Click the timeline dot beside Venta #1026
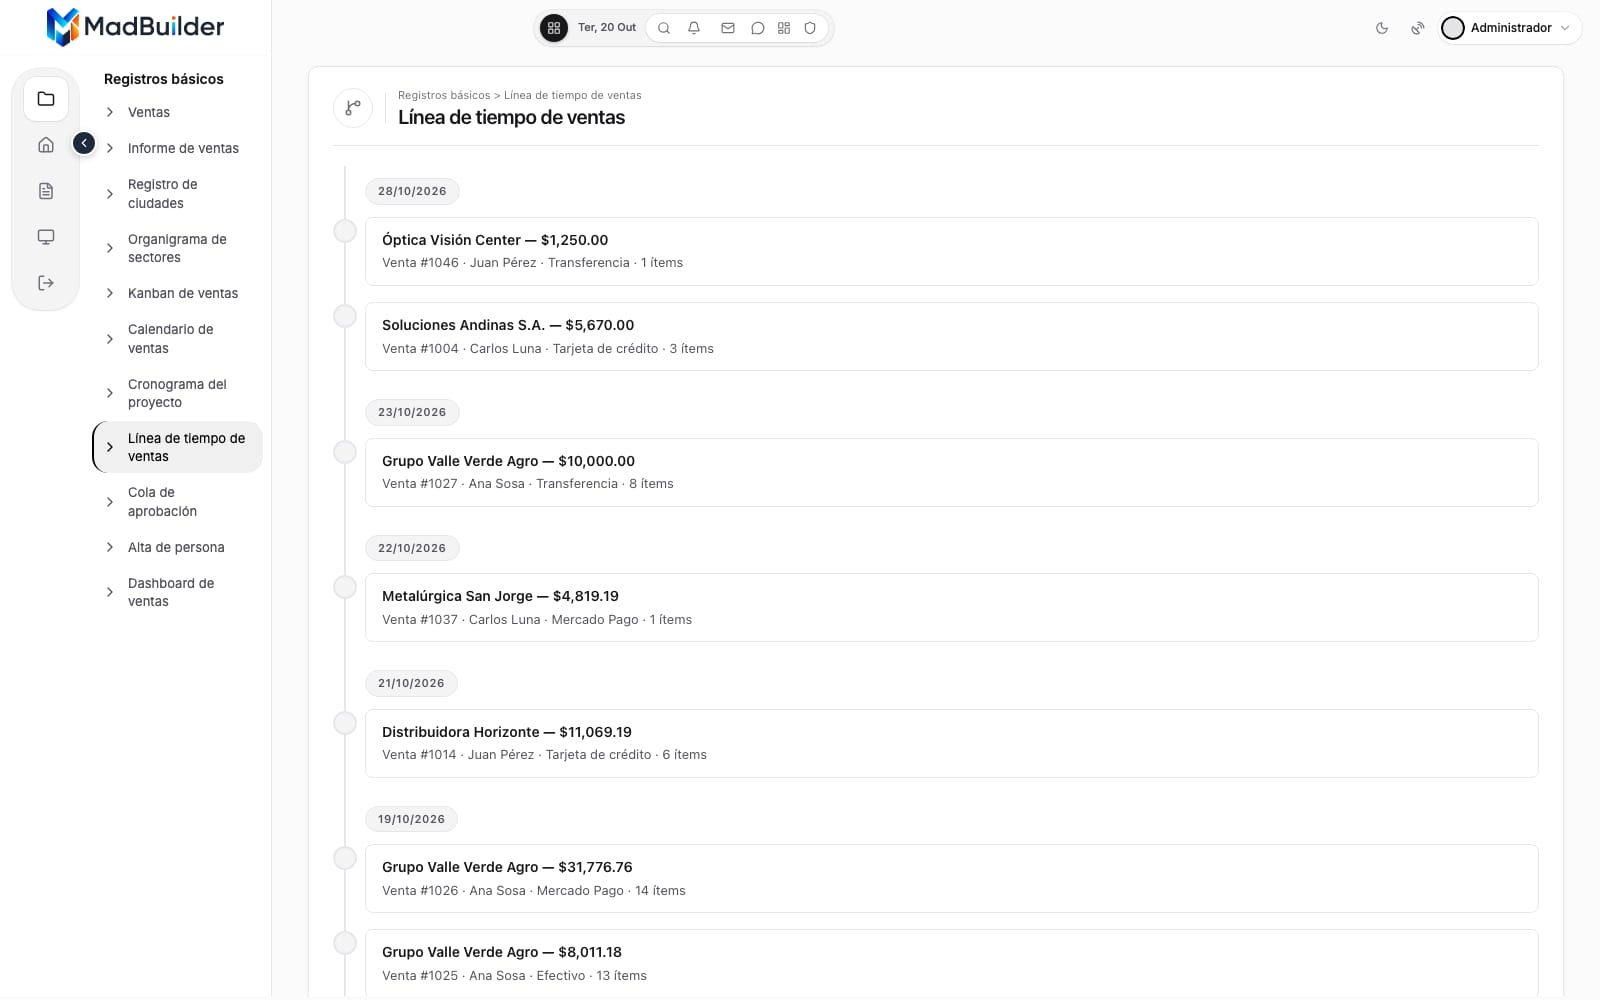 coord(345,858)
